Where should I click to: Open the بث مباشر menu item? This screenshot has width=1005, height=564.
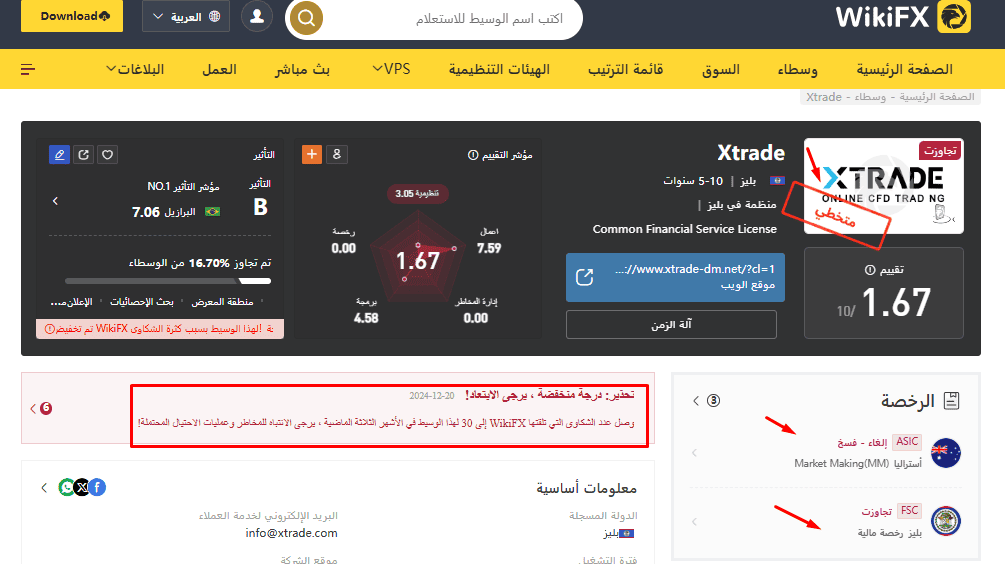[302, 69]
